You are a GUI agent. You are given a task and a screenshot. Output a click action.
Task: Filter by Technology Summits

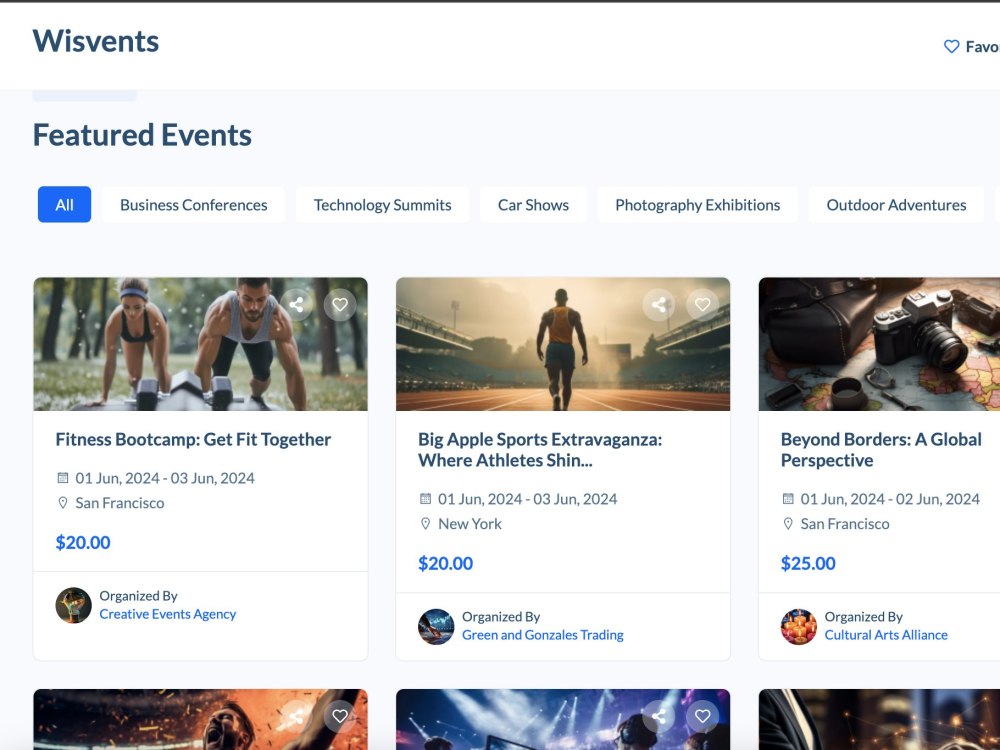[x=383, y=205]
